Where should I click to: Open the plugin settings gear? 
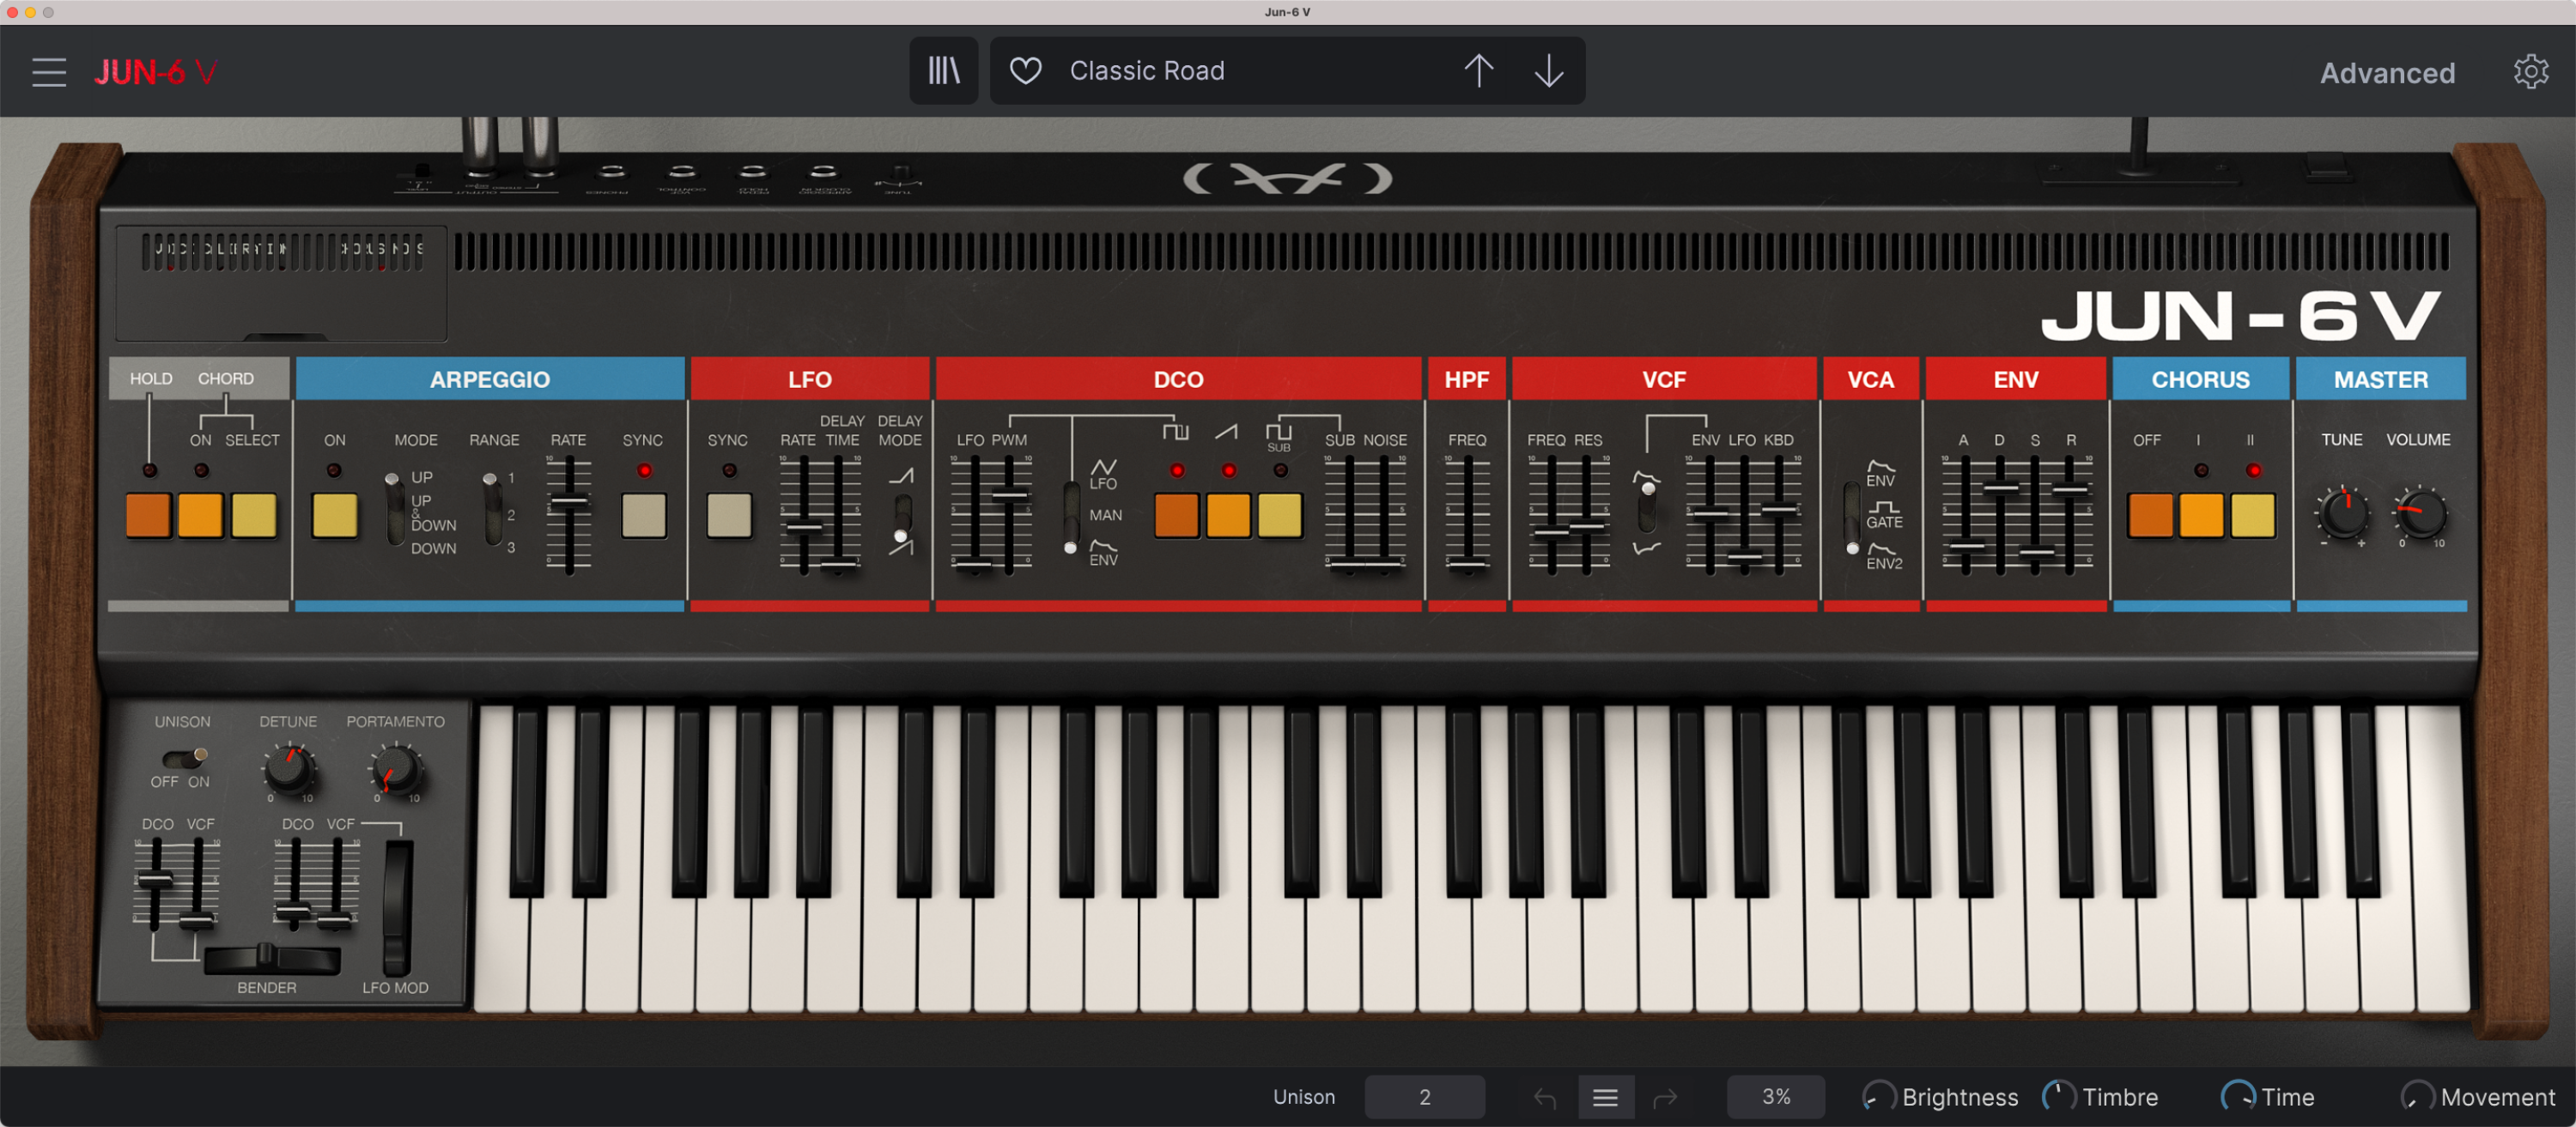[2531, 70]
